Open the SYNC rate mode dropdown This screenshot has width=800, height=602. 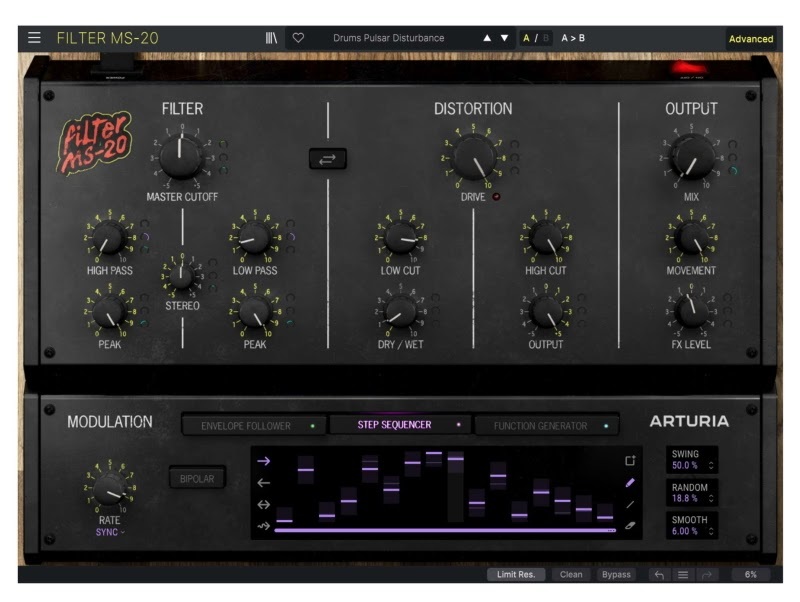coord(110,532)
